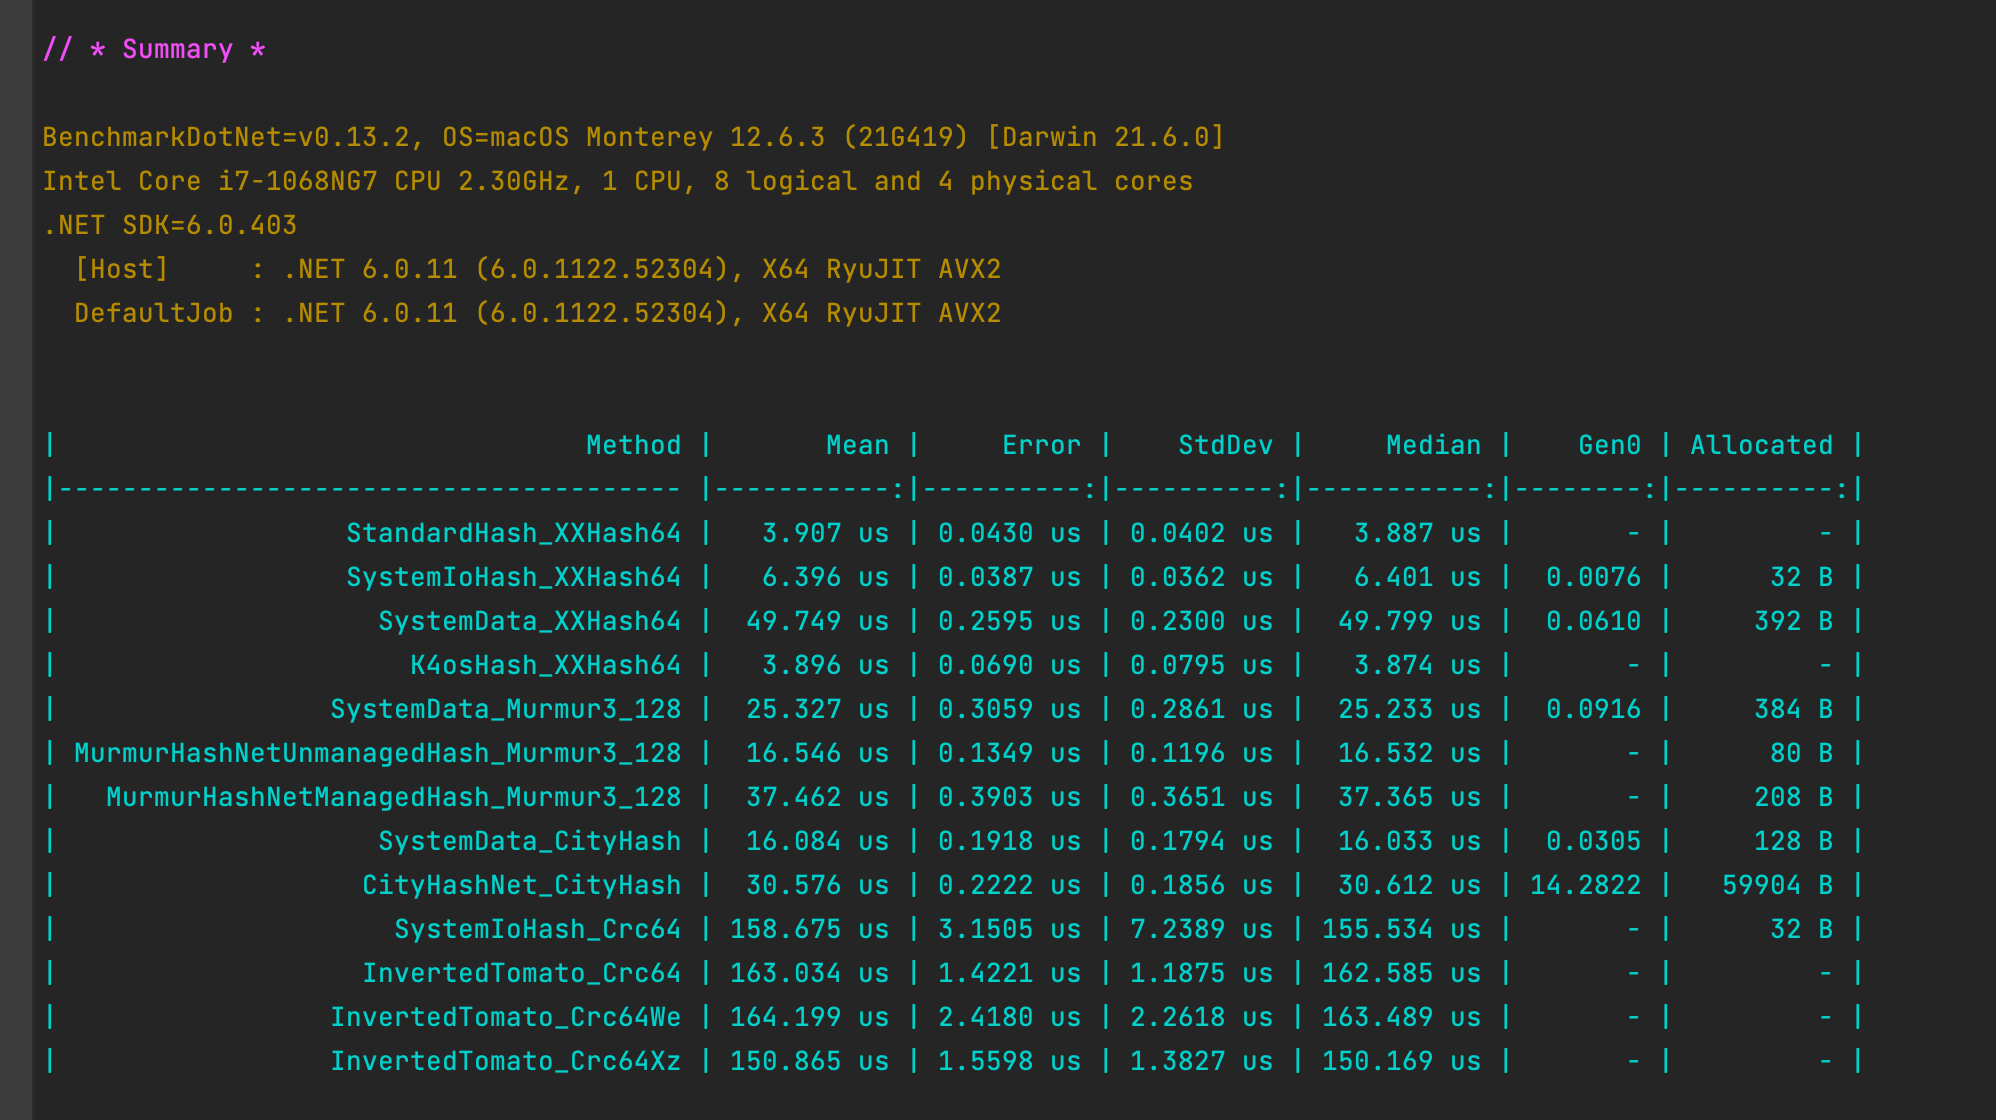The image size is (1996, 1120).
Task: Click the SystemIoHash_XXHash64 method name
Action: 513,578
